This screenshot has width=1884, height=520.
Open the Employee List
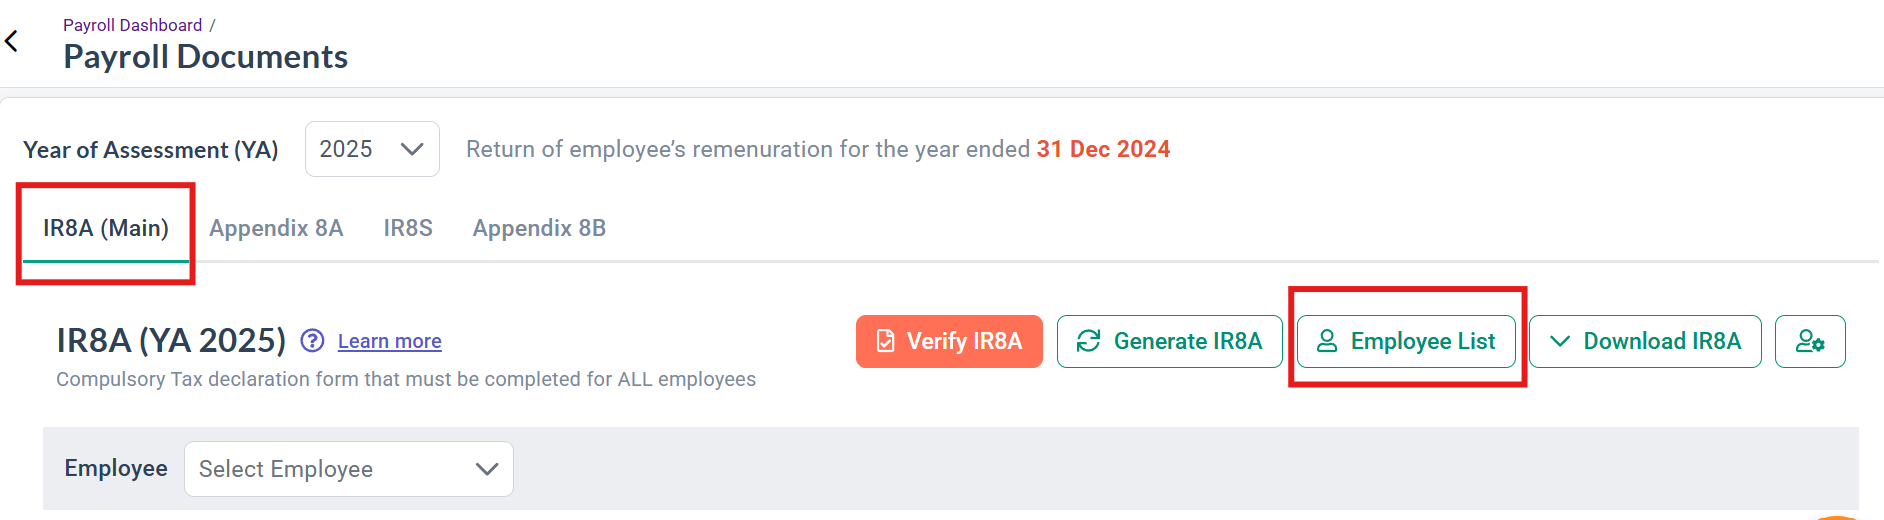pos(1406,341)
